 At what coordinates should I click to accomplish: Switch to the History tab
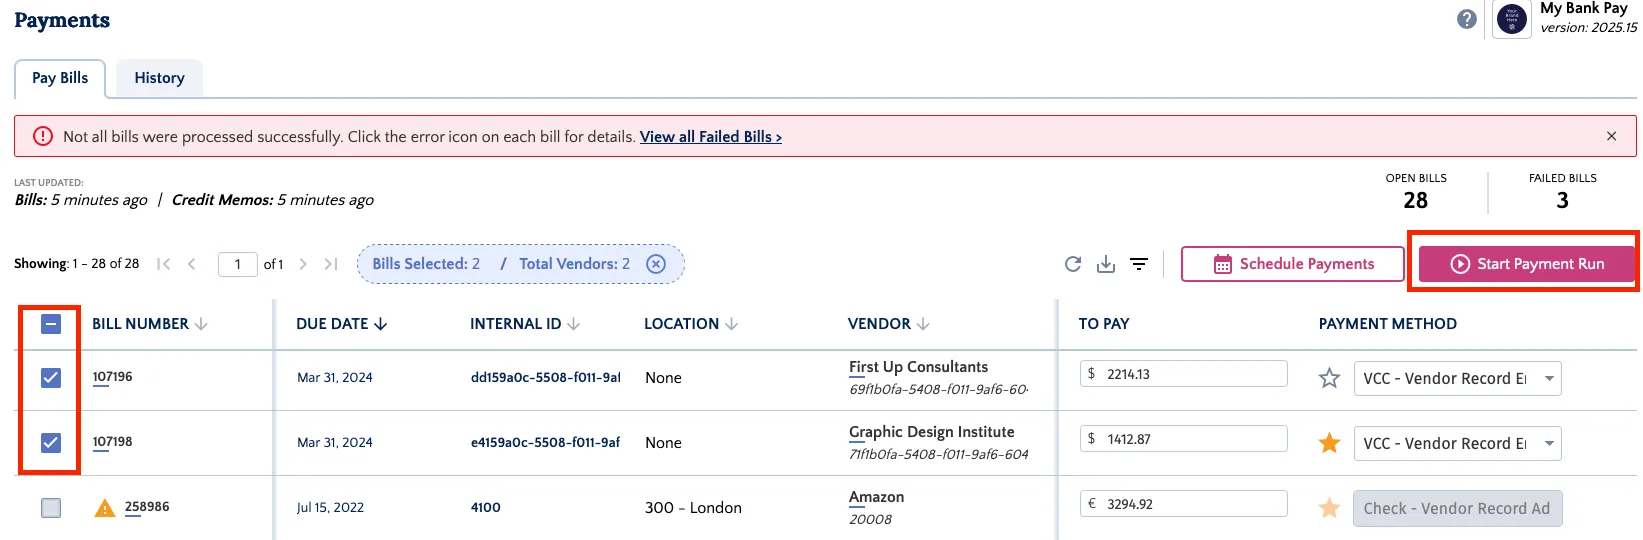(160, 78)
